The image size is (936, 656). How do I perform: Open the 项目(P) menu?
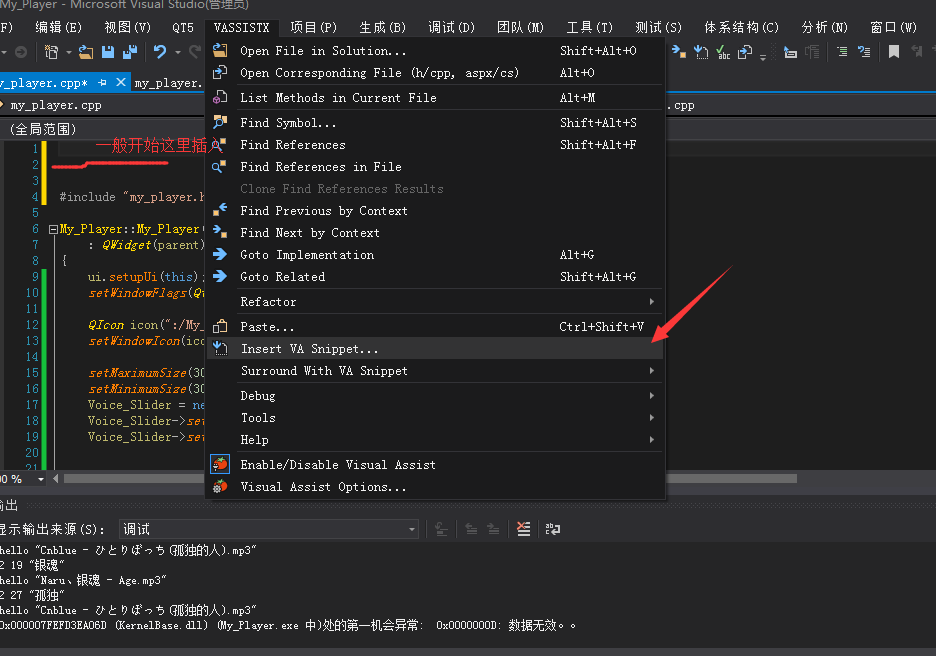tap(314, 27)
